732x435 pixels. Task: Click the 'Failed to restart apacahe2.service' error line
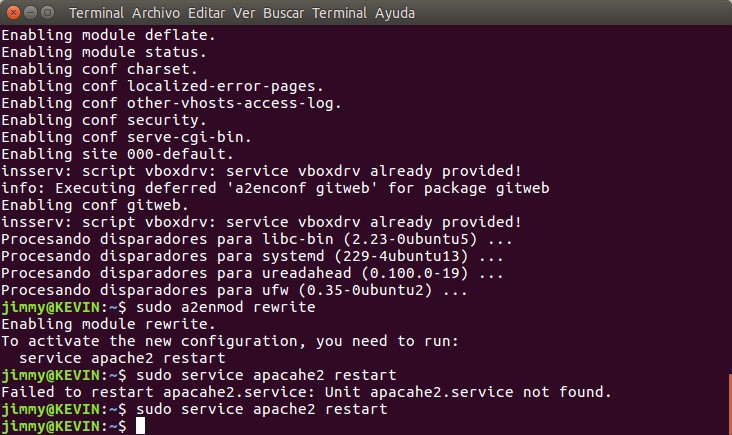(306, 392)
